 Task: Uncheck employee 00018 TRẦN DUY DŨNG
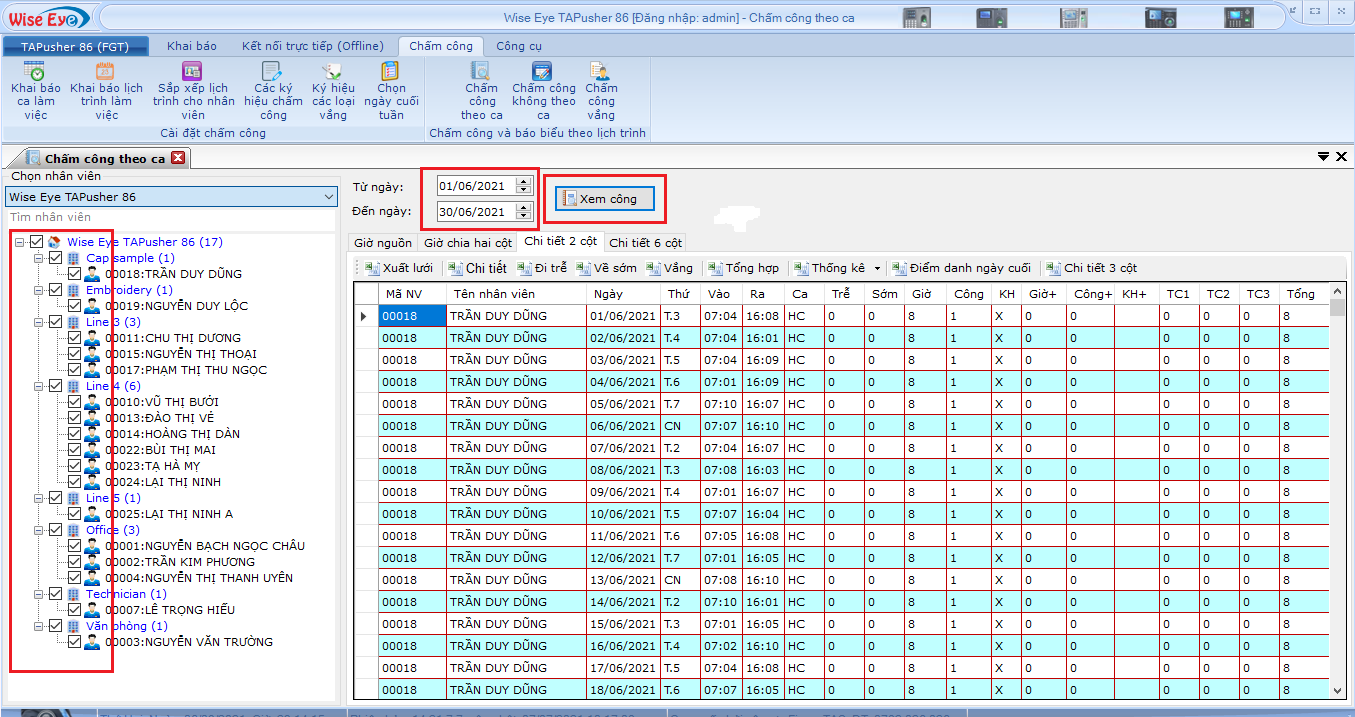click(74, 274)
